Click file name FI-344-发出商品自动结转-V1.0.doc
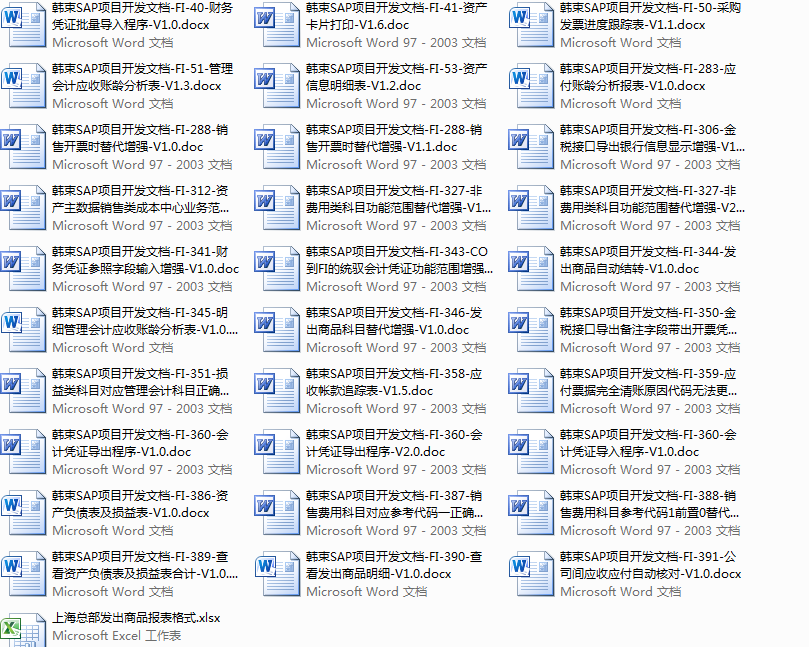Image resolution: width=809 pixels, height=647 pixels. point(648,260)
